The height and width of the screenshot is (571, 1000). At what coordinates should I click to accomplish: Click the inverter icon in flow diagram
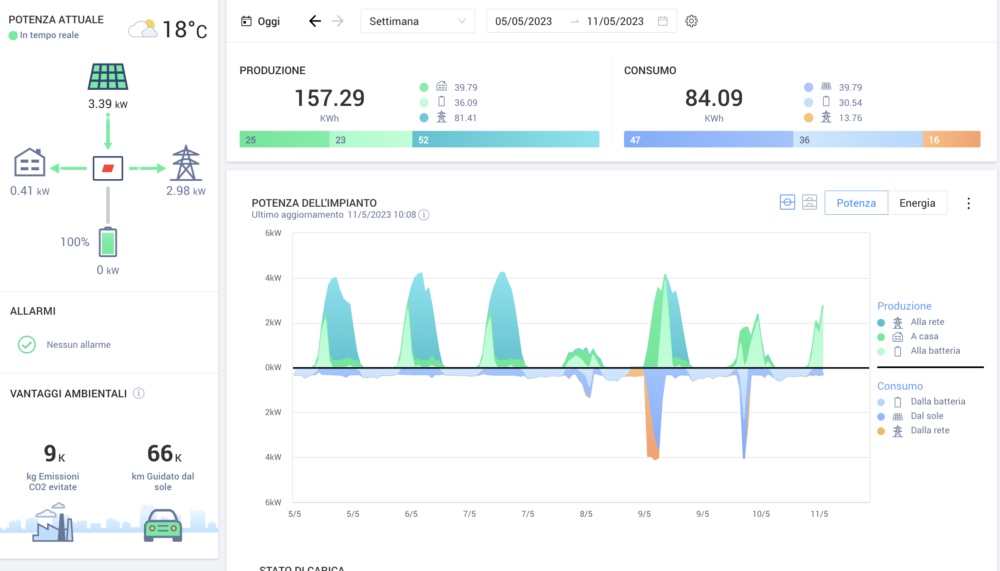(x=107, y=168)
